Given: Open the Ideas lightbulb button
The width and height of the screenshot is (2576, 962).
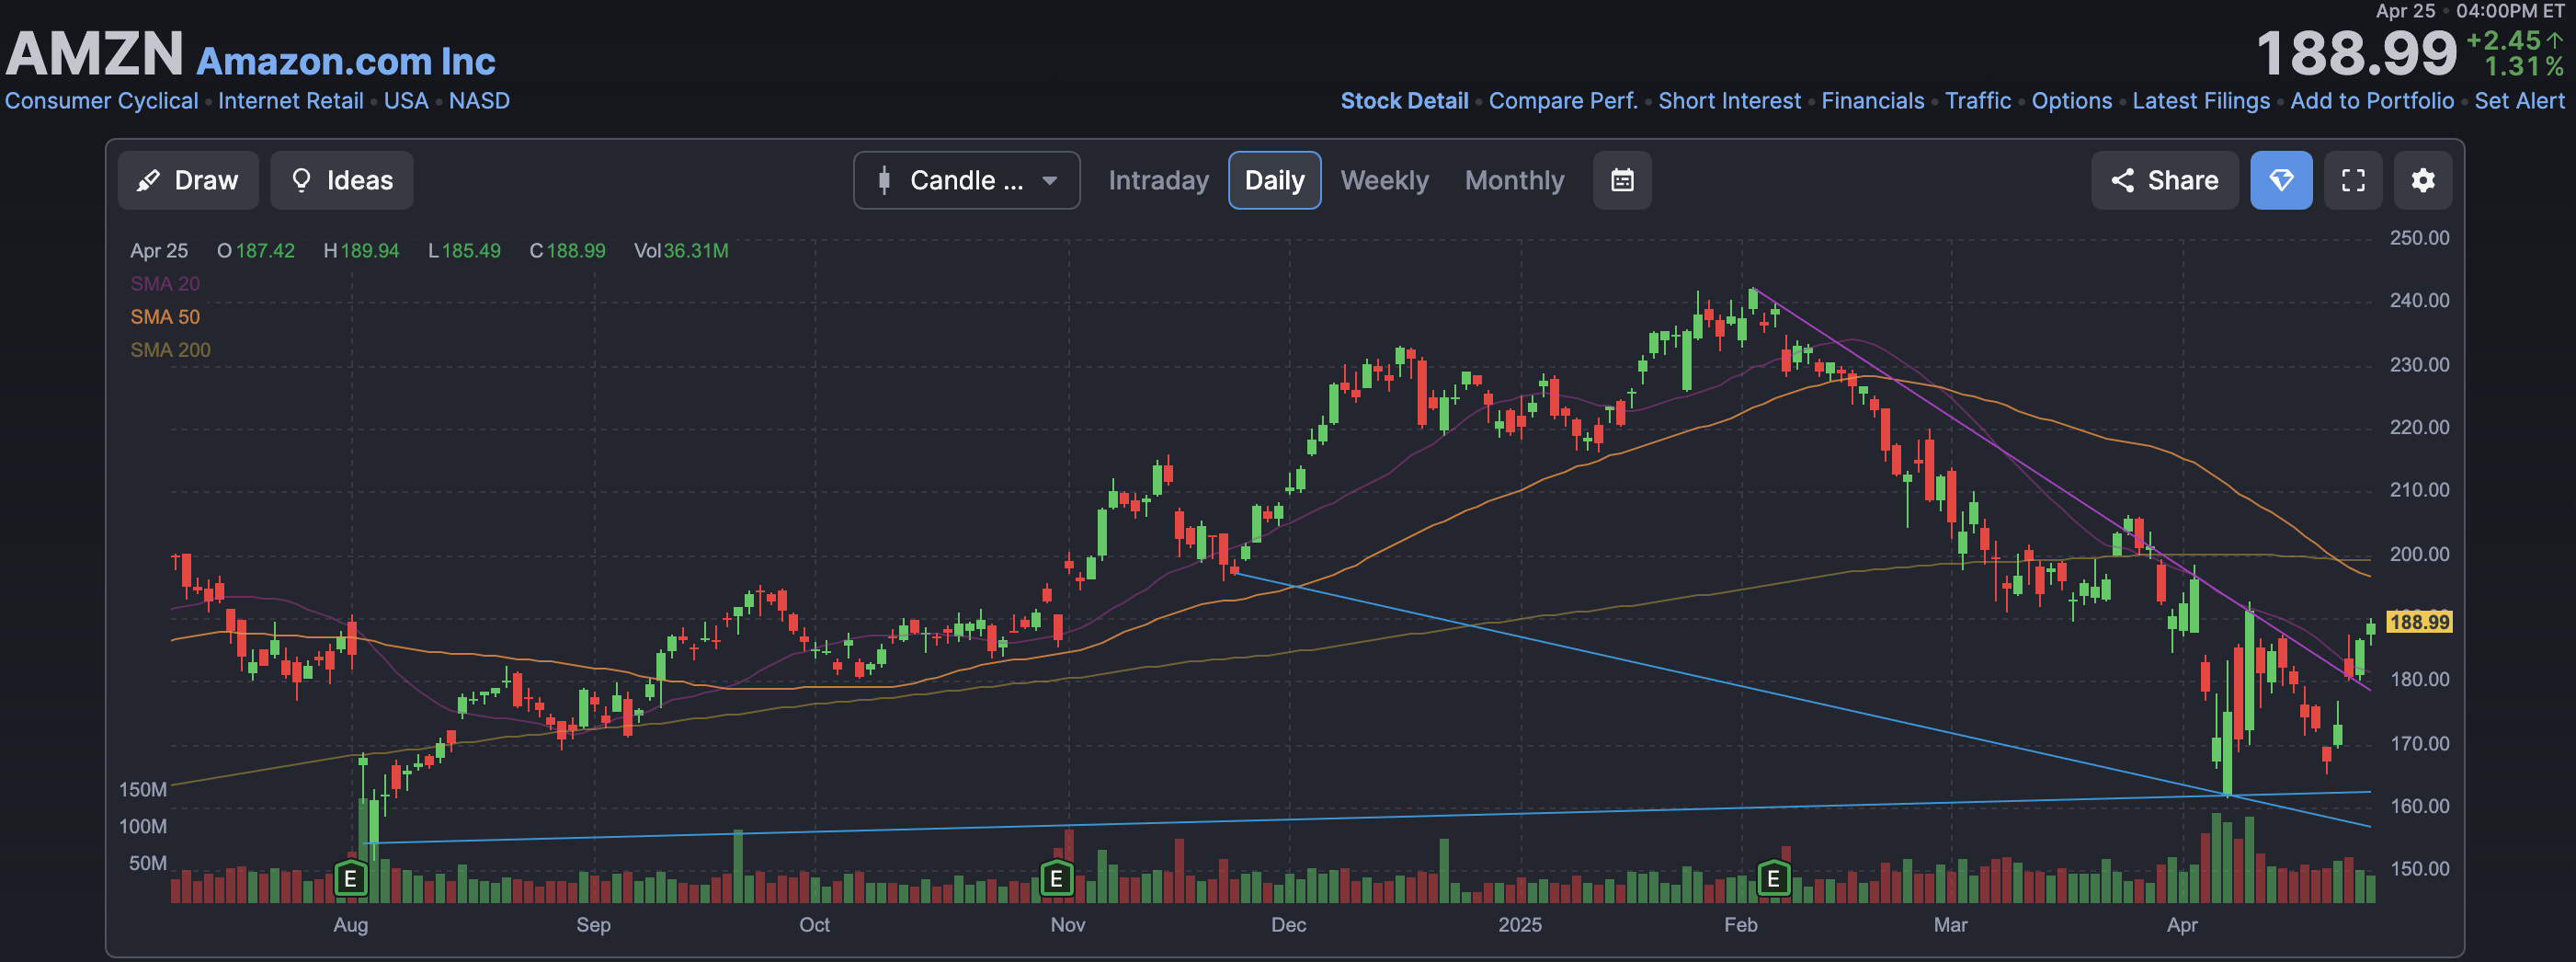Looking at the screenshot, I should point(341,180).
